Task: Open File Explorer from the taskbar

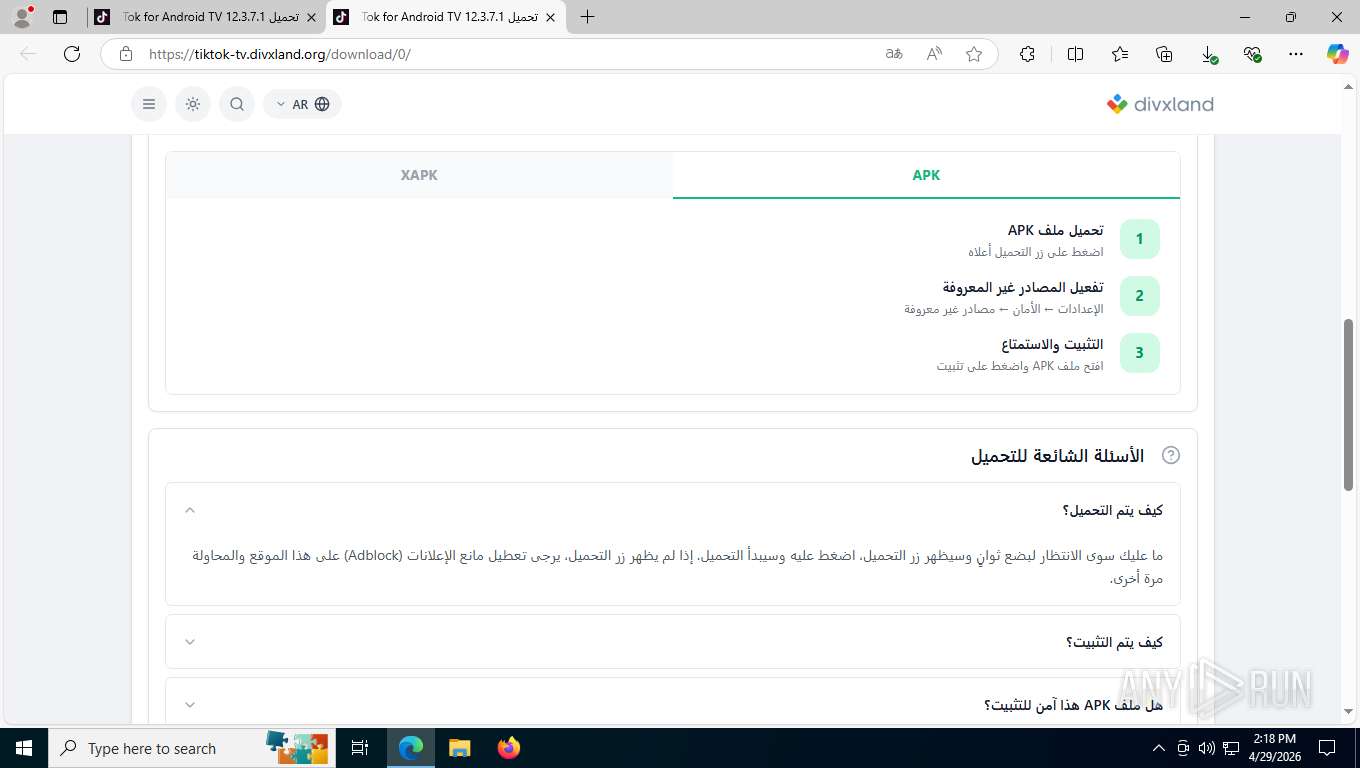Action: pos(459,748)
